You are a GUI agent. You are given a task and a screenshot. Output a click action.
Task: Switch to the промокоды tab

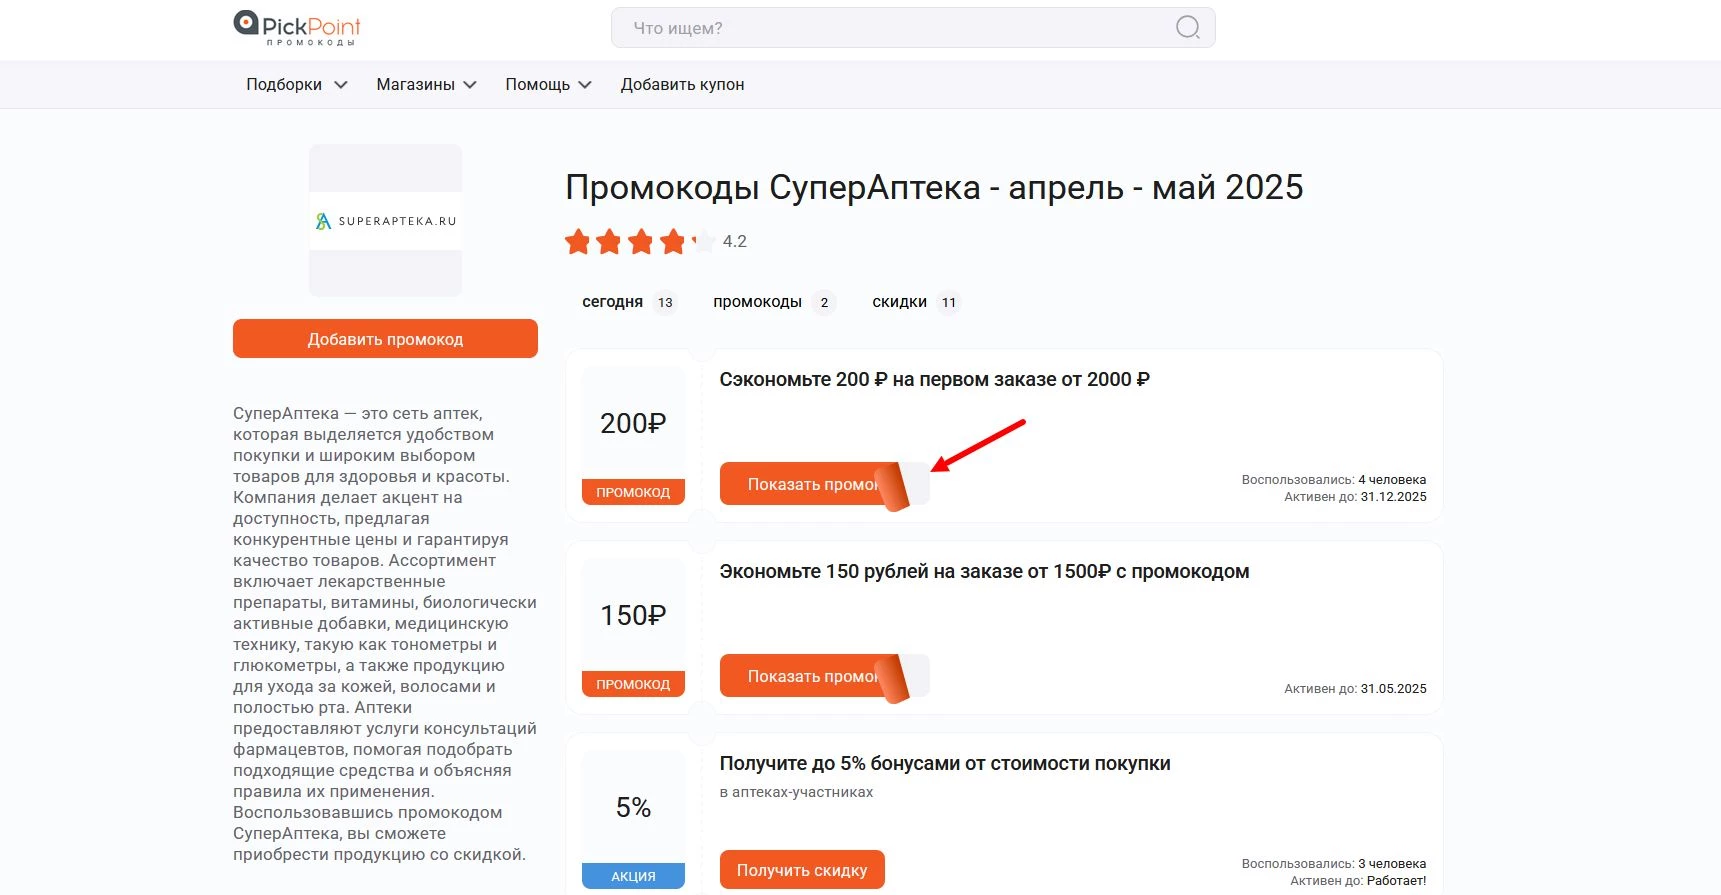coord(773,302)
